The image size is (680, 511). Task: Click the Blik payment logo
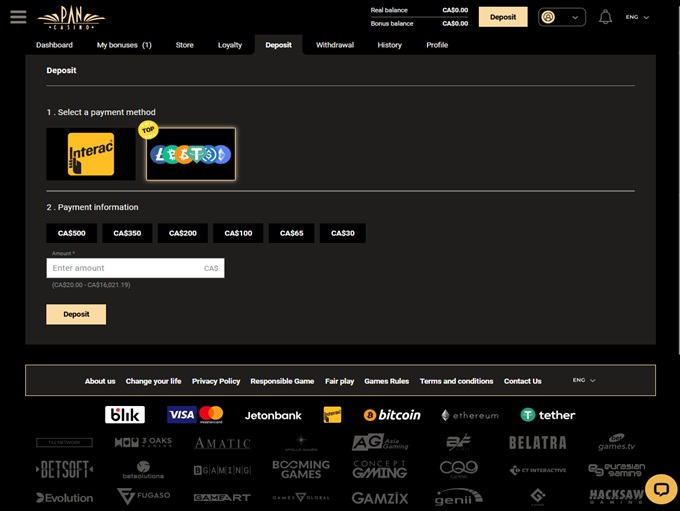[x=125, y=415]
